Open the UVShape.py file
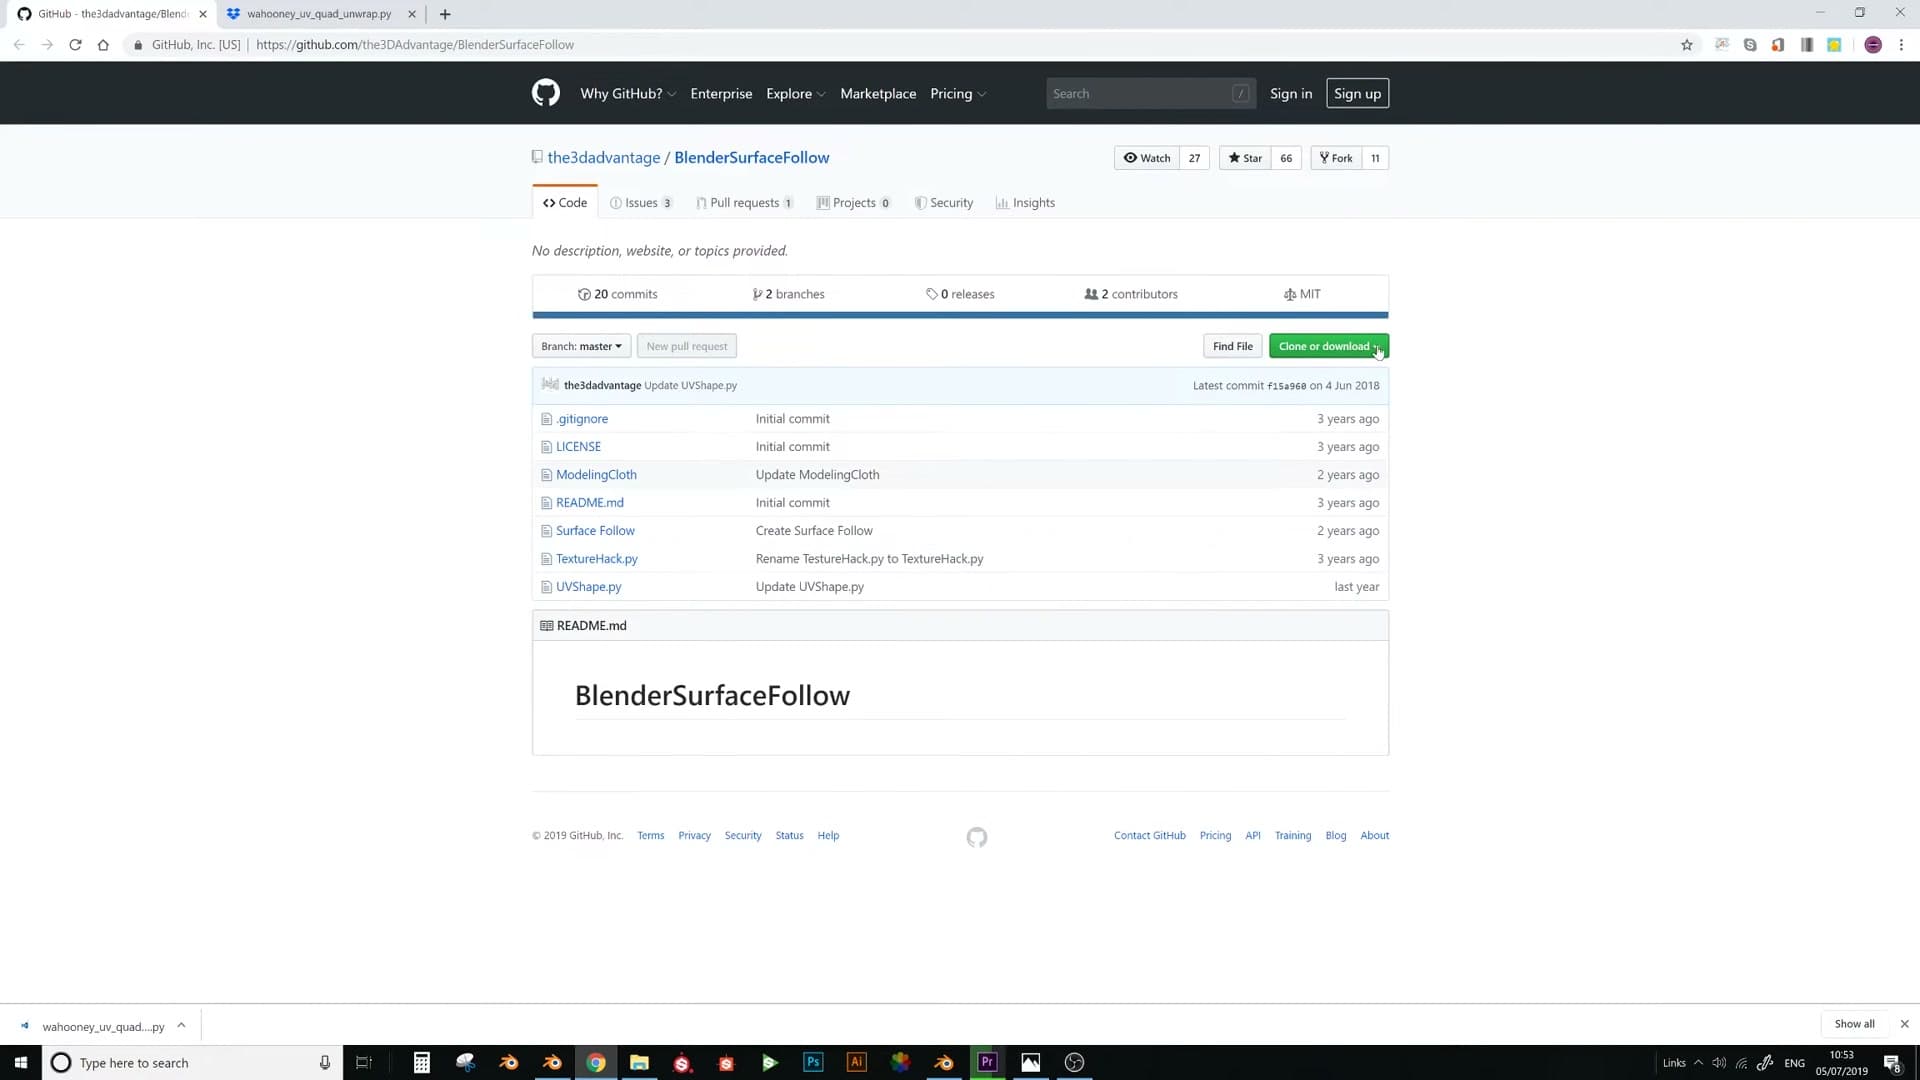 [x=588, y=587]
